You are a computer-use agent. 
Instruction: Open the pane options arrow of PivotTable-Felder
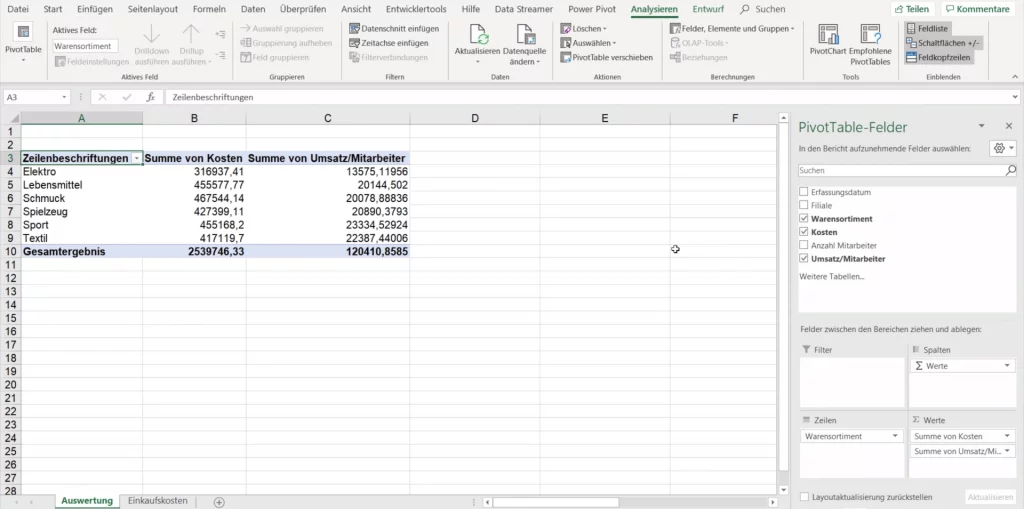[981, 126]
